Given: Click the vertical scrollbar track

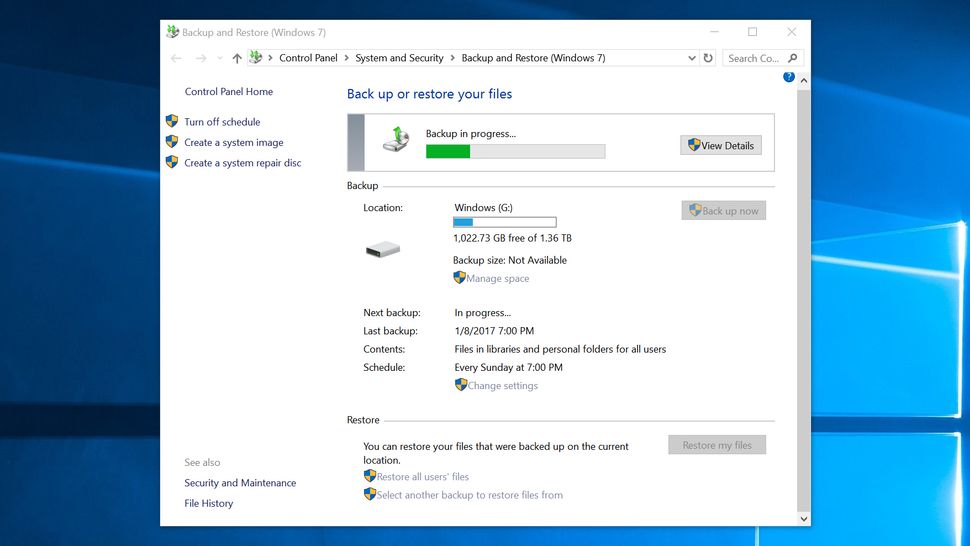Looking at the screenshot, I should pos(804,301).
